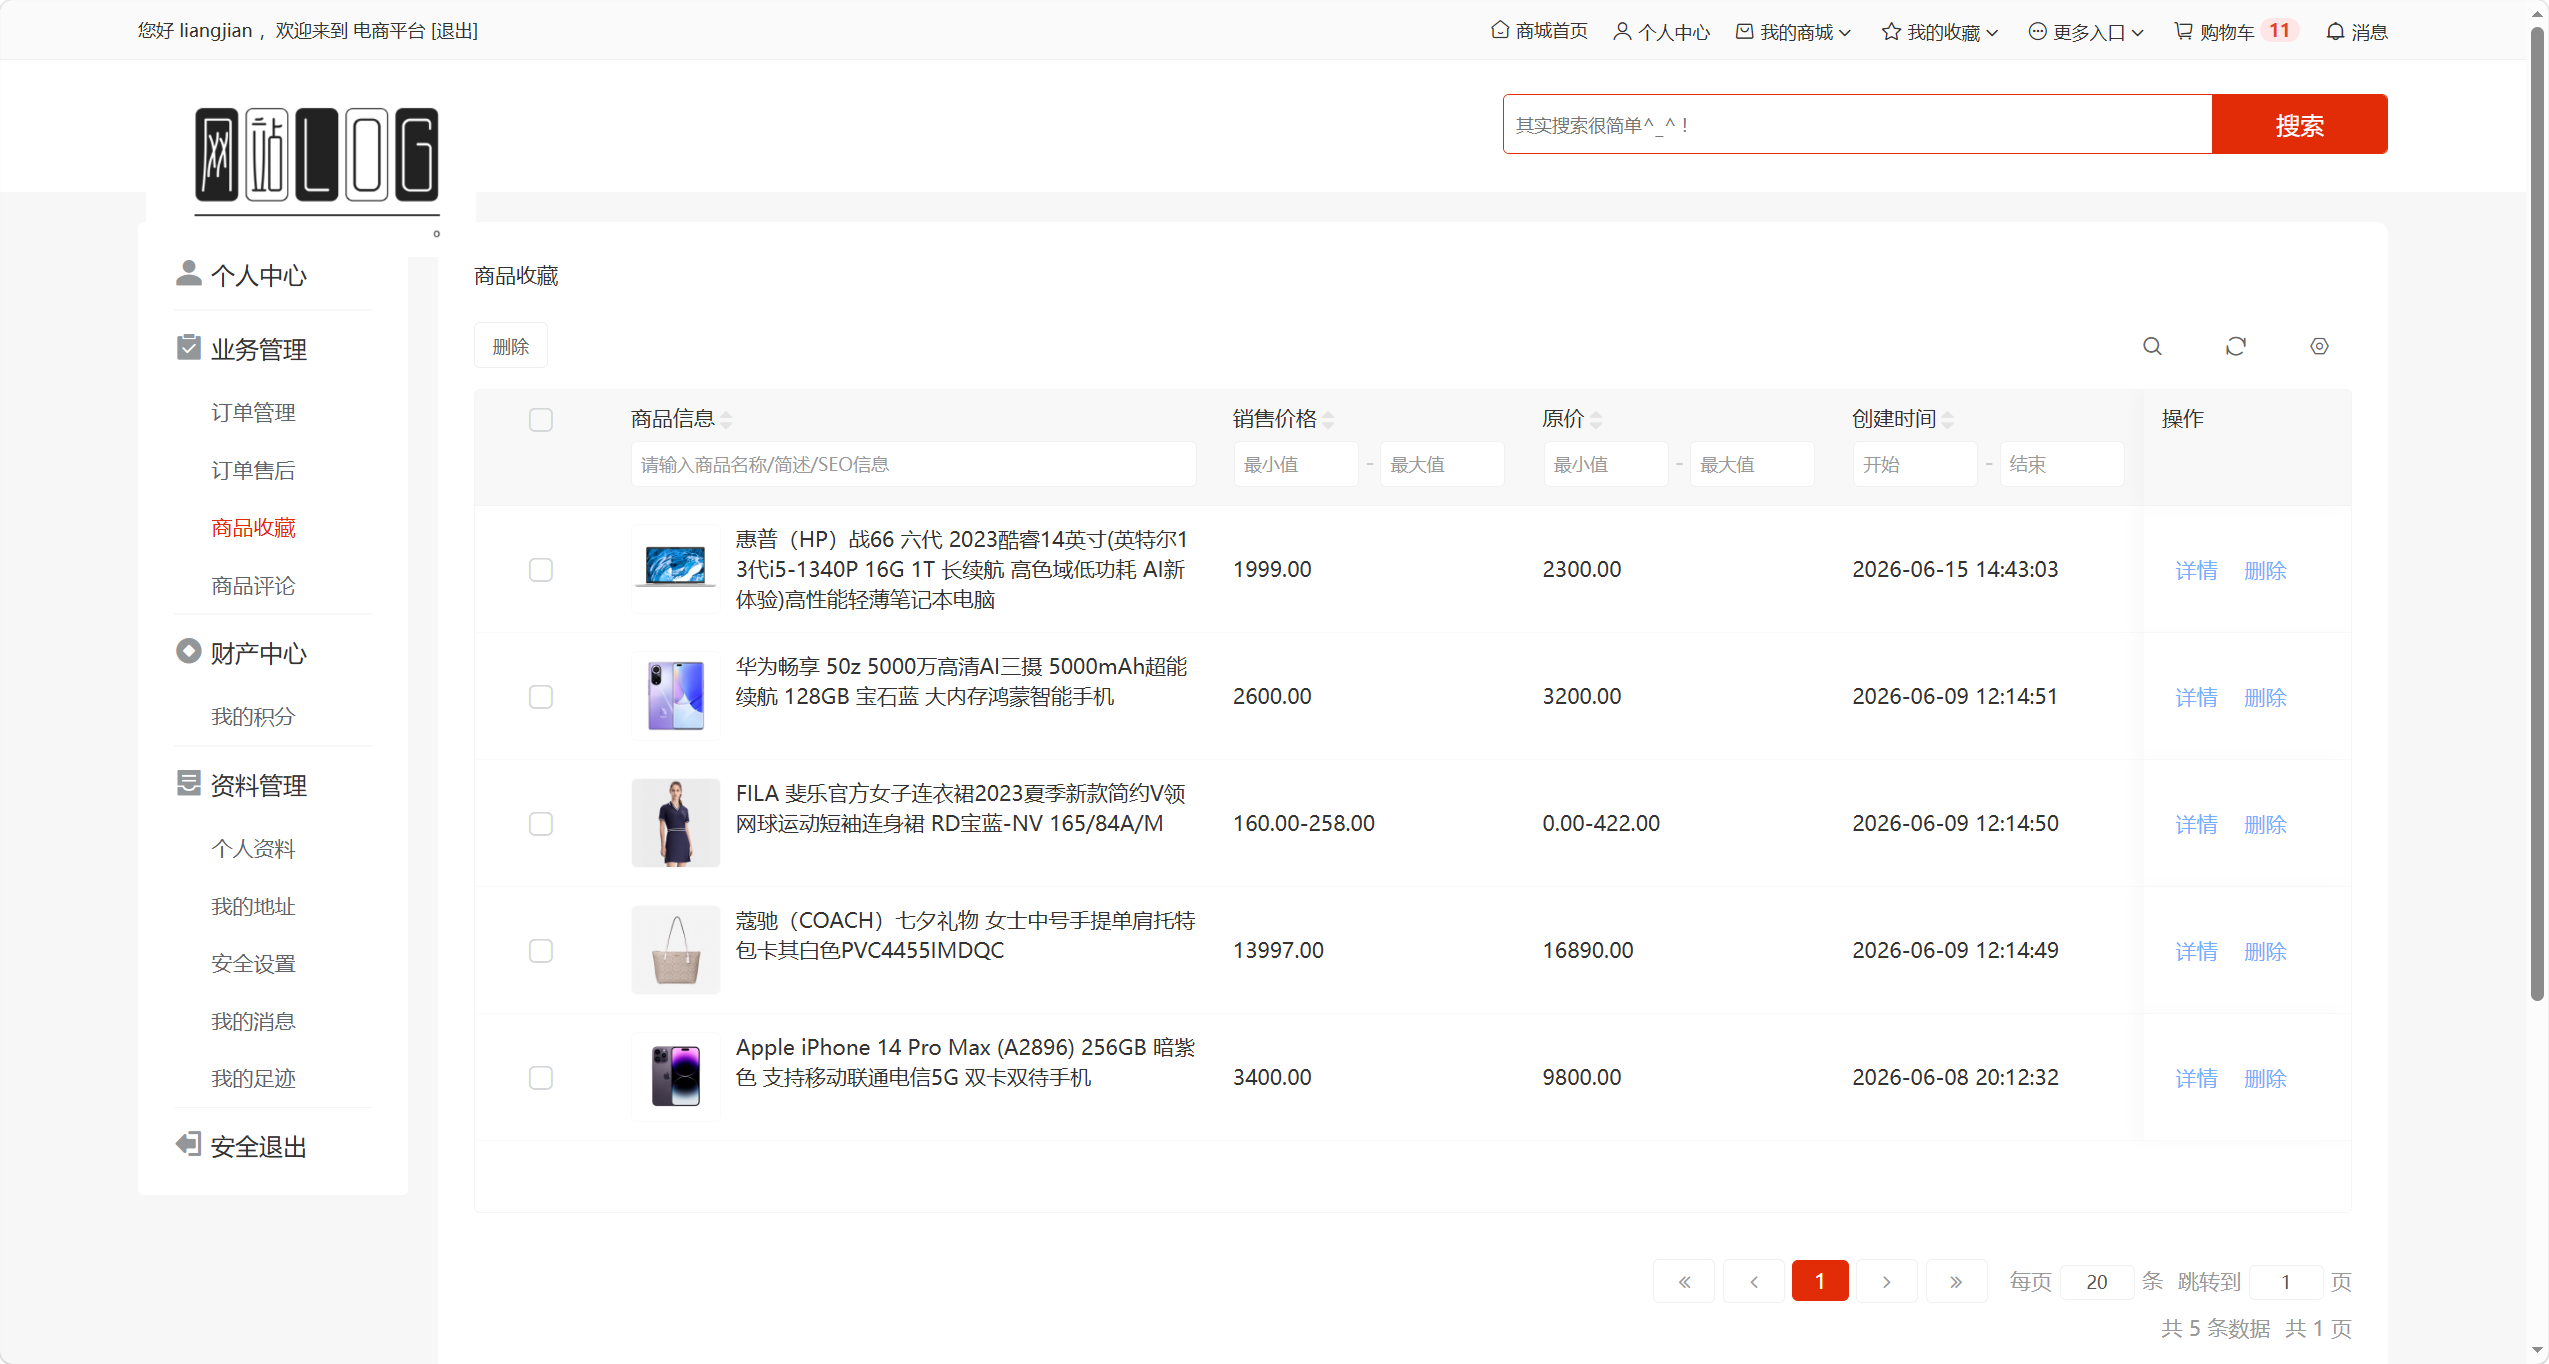The width and height of the screenshot is (2549, 1364).
Task: Click the 我的商城 store icon
Action: (1744, 31)
